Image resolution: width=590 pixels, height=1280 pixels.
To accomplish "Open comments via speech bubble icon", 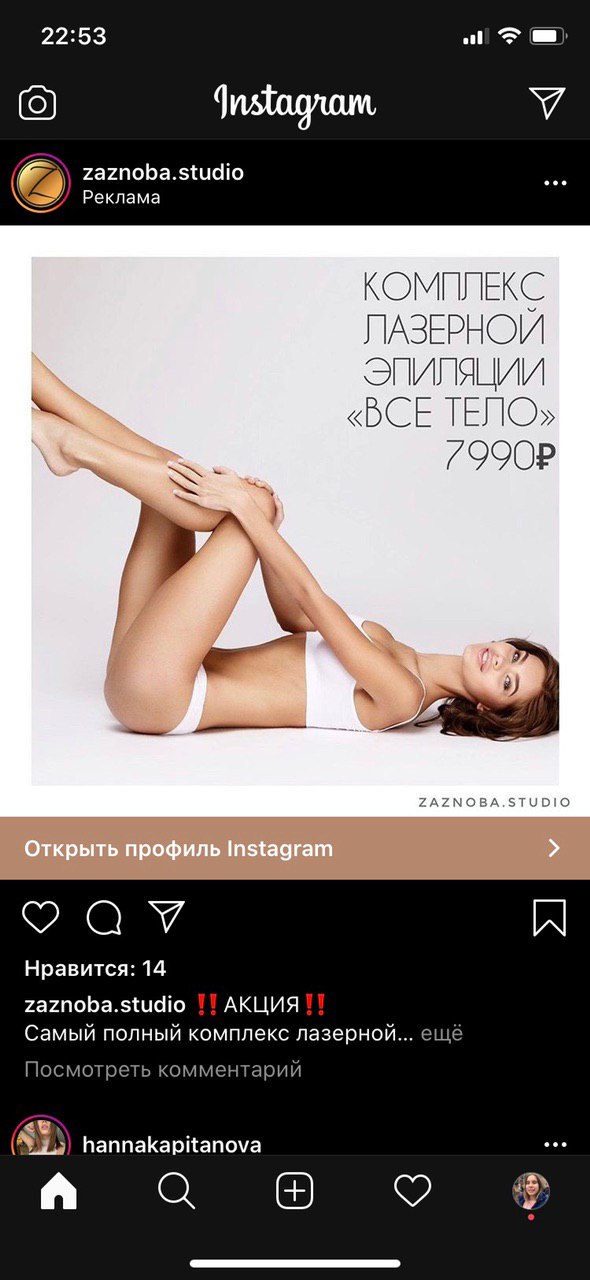I will (x=104, y=917).
